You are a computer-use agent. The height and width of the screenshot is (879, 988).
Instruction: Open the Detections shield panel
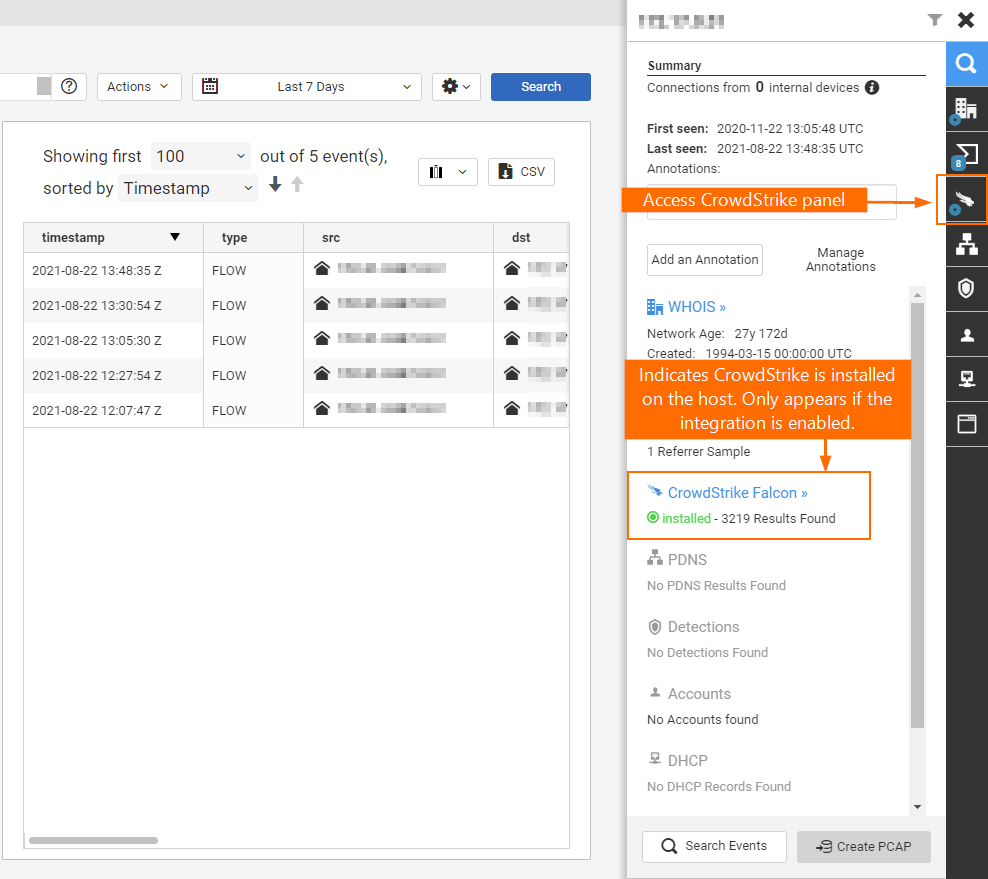click(x=966, y=289)
